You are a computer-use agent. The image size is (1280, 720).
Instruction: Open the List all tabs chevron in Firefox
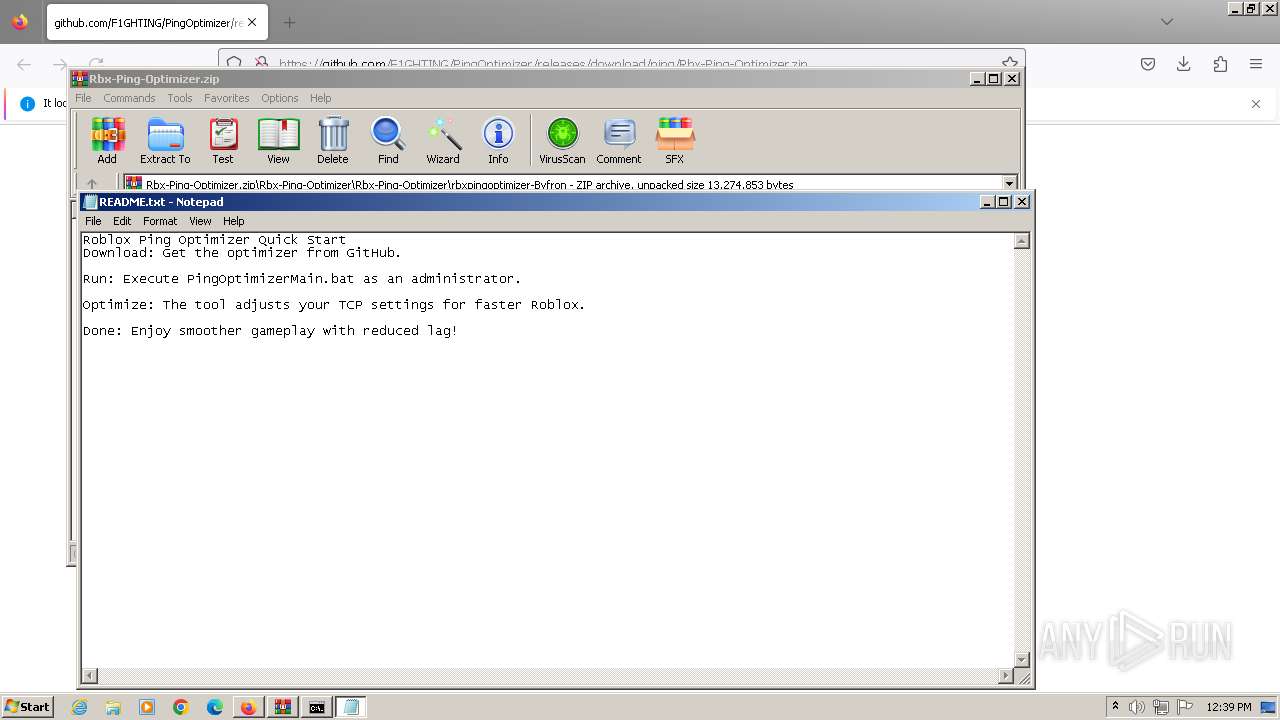point(1167,22)
